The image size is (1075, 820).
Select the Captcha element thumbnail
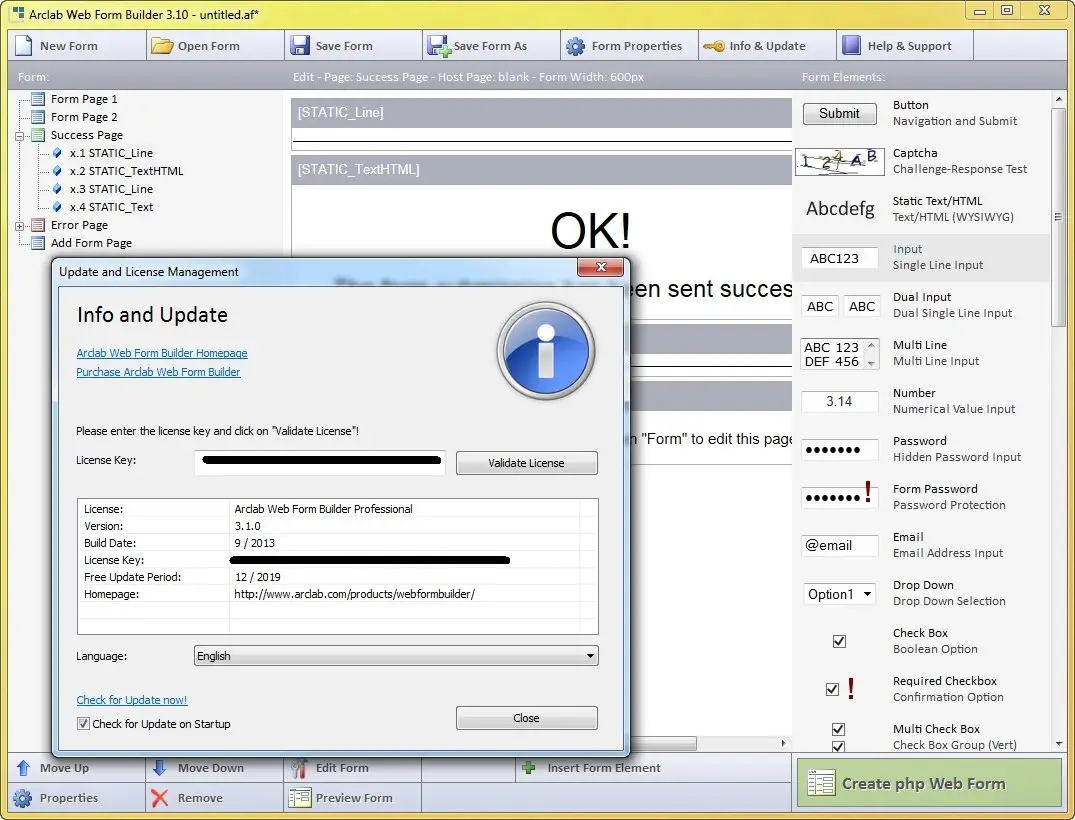(839, 161)
